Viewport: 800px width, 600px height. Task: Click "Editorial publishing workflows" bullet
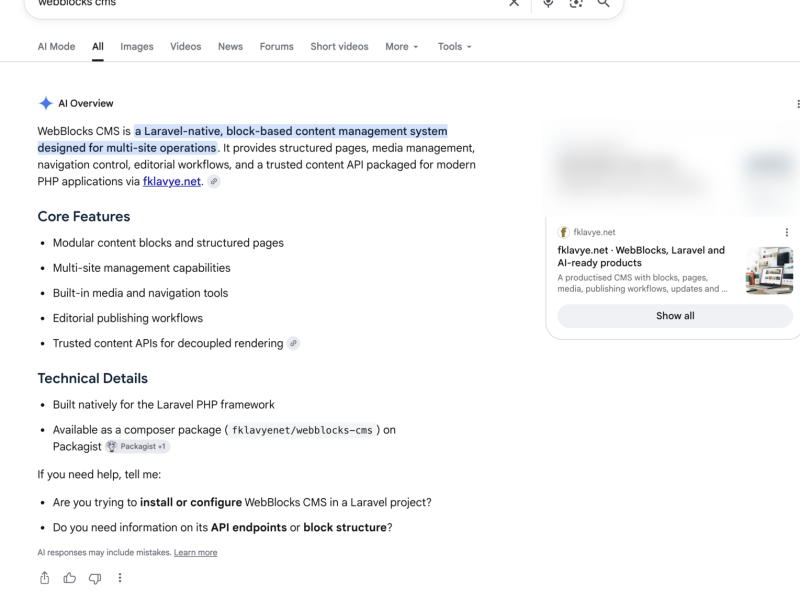[x=128, y=318]
